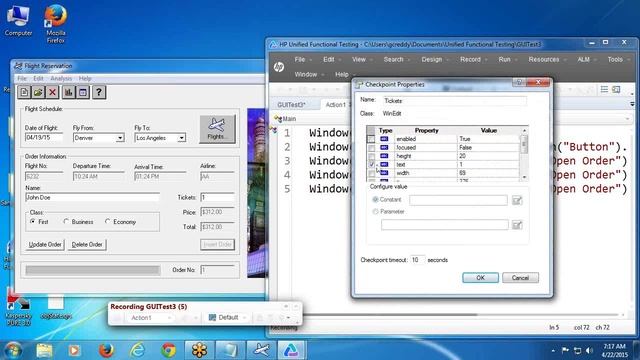Click the Open Order folder icon
This screenshot has width=640, height=360.
point(38,92)
